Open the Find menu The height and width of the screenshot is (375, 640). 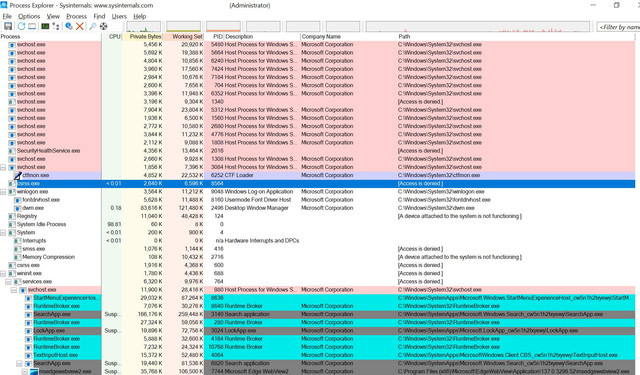coord(99,16)
